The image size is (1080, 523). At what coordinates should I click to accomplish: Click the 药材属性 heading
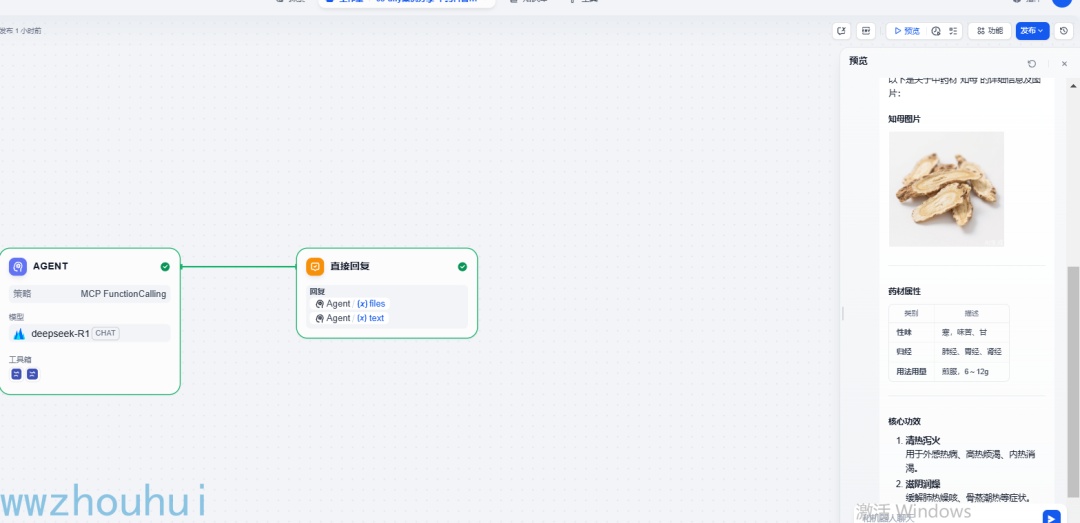point(904,291)
